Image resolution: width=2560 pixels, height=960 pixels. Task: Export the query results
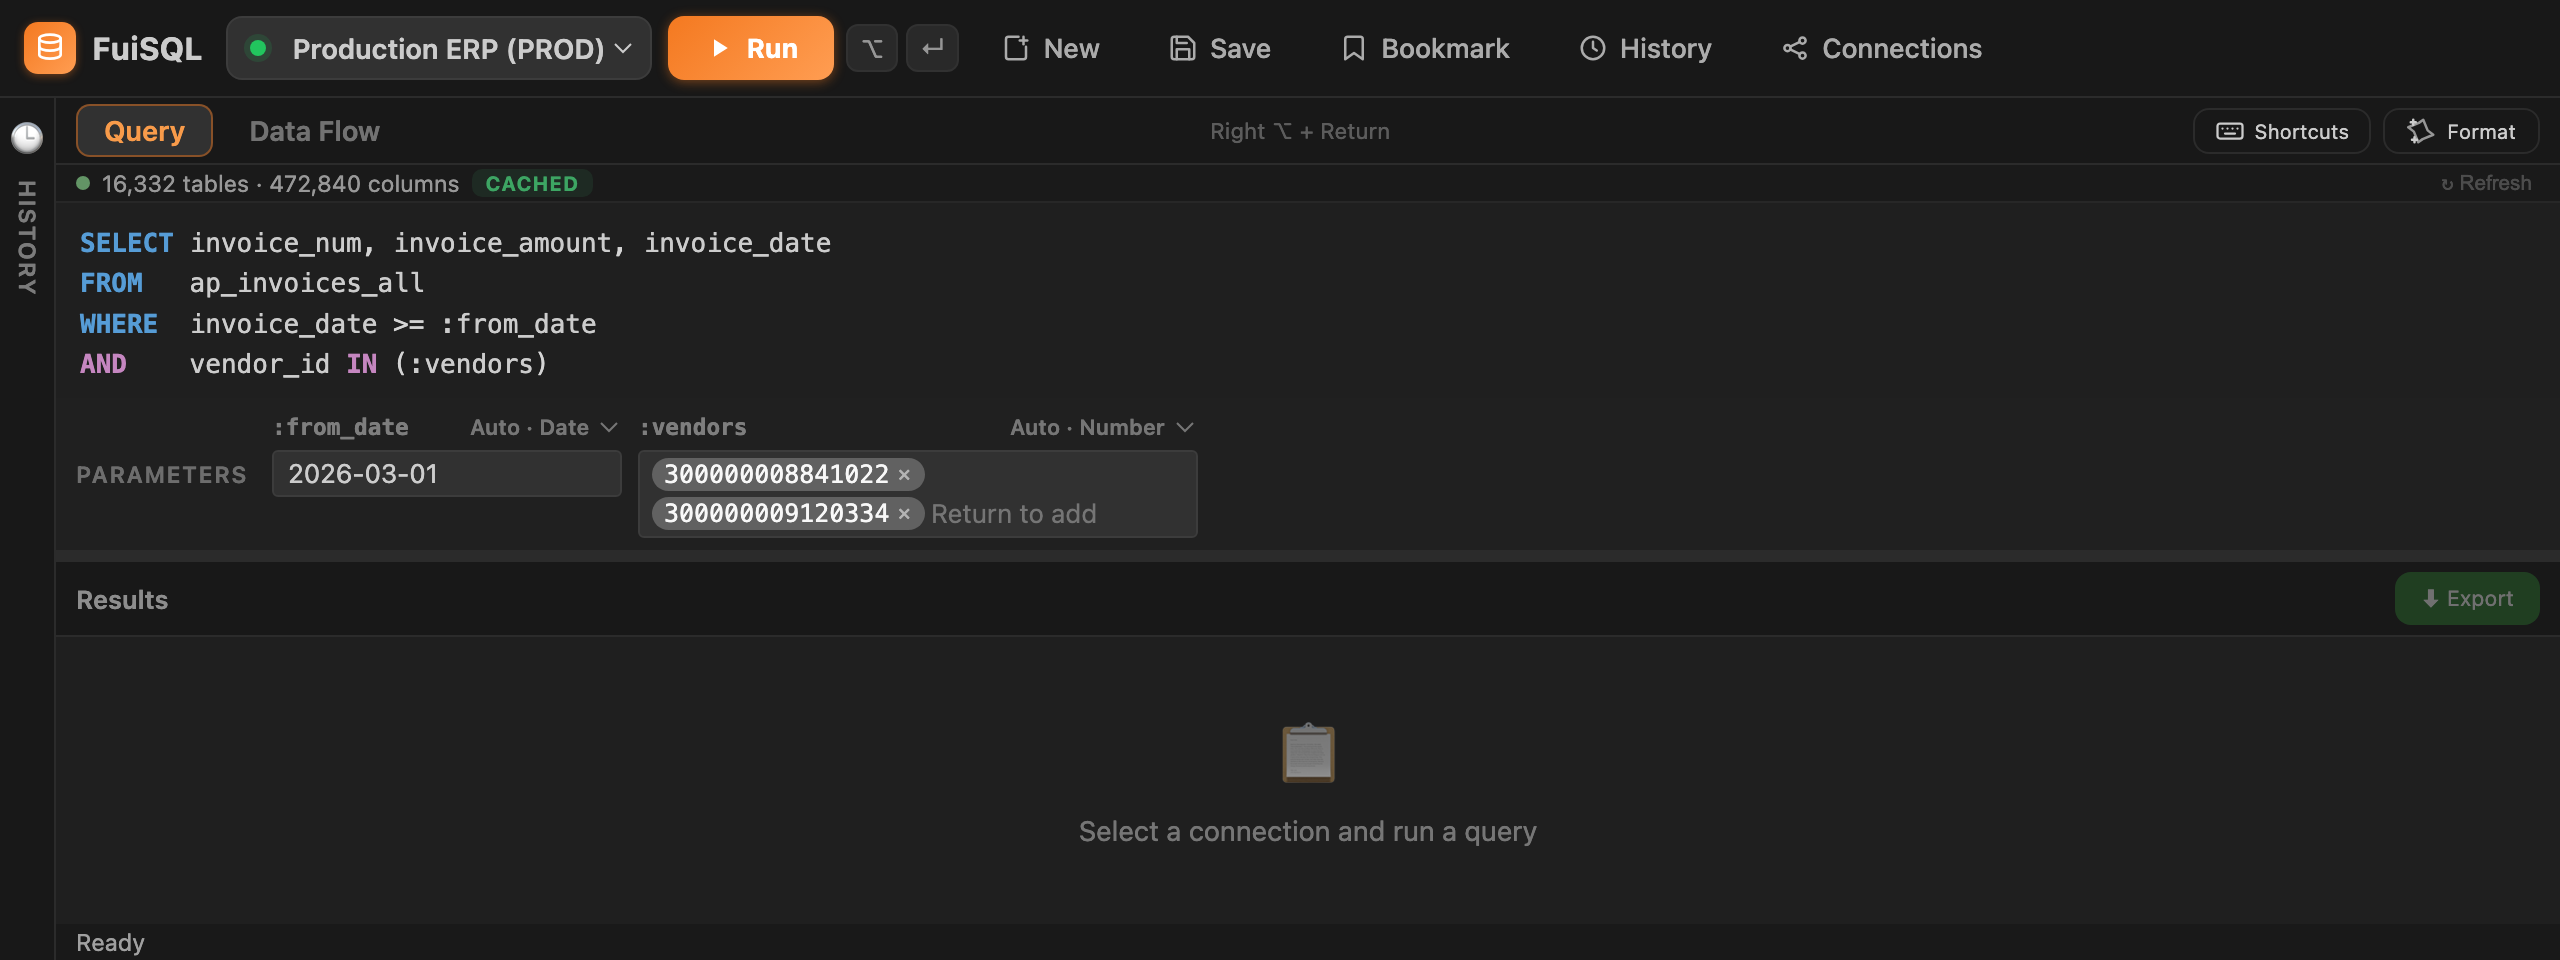click(x=2467, y=599)
